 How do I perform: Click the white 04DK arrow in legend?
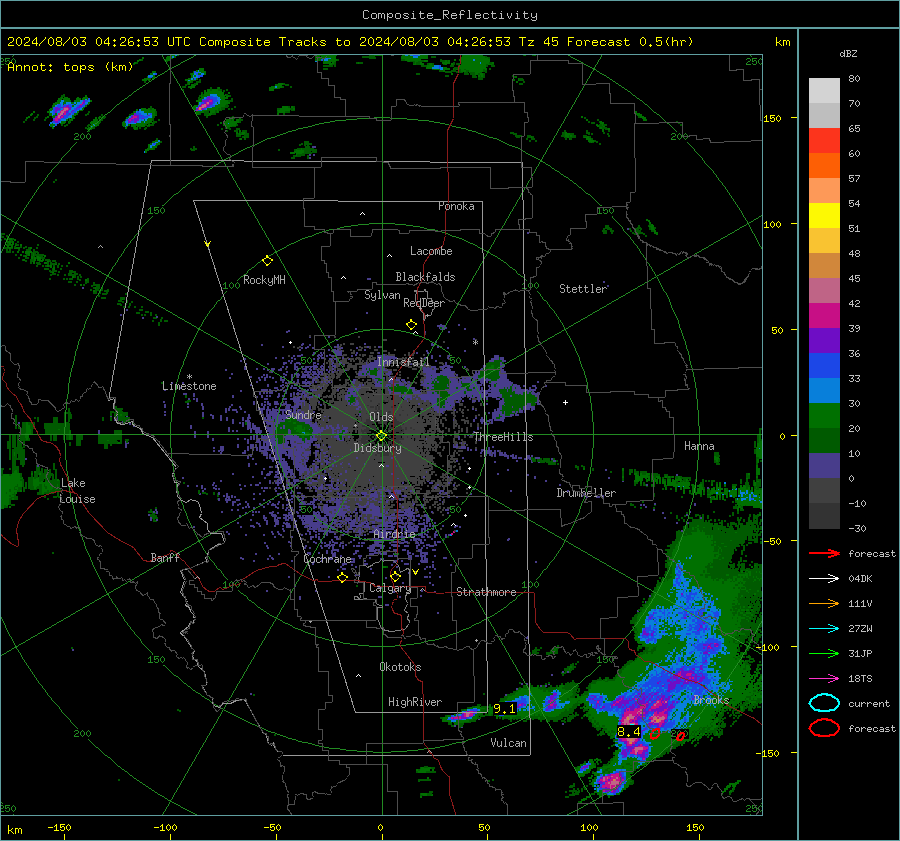(x=824, y=578)
